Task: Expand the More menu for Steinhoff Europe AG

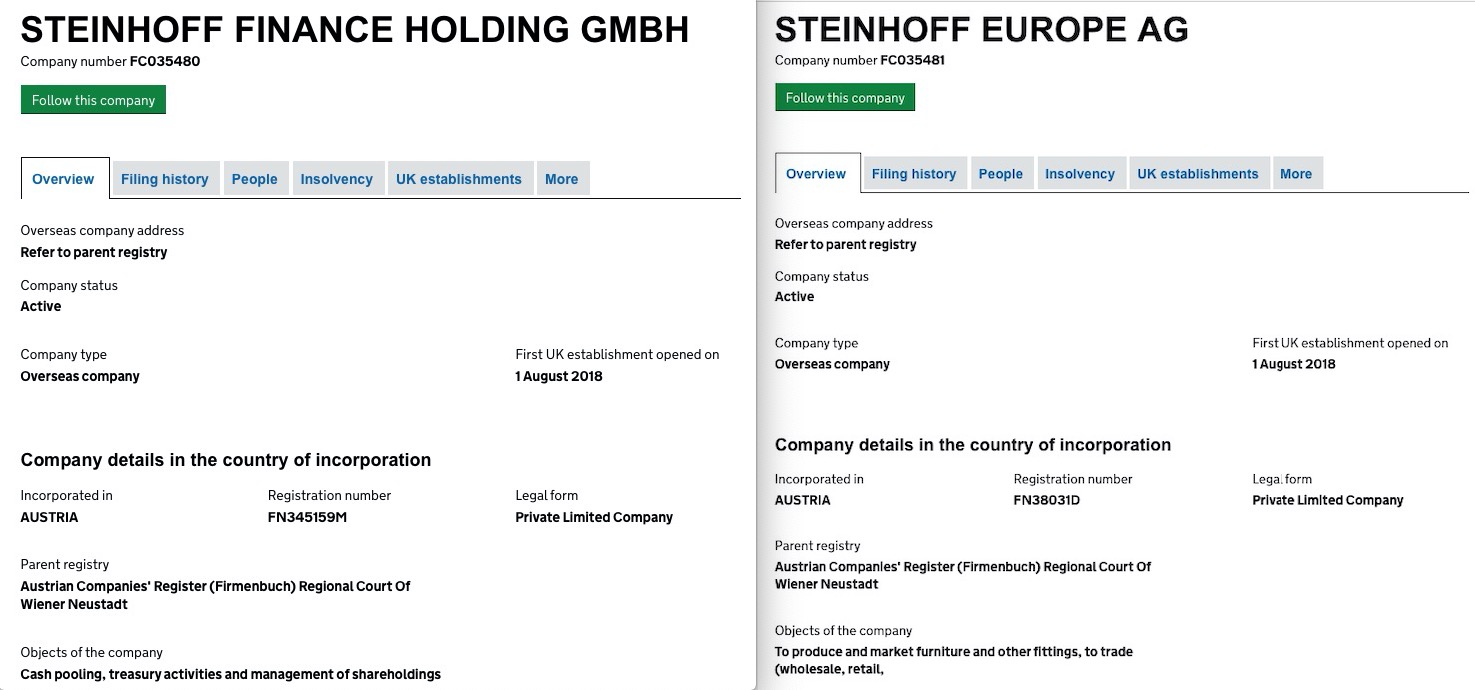Action: pyautogui.click(x=1296, y=173)
